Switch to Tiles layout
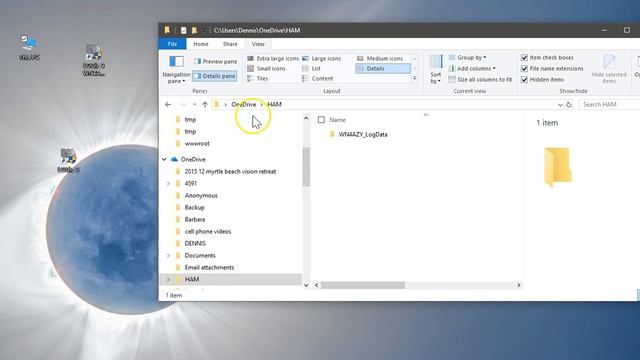The height and width of the screenshot is (360, 640). pos(258,78)
